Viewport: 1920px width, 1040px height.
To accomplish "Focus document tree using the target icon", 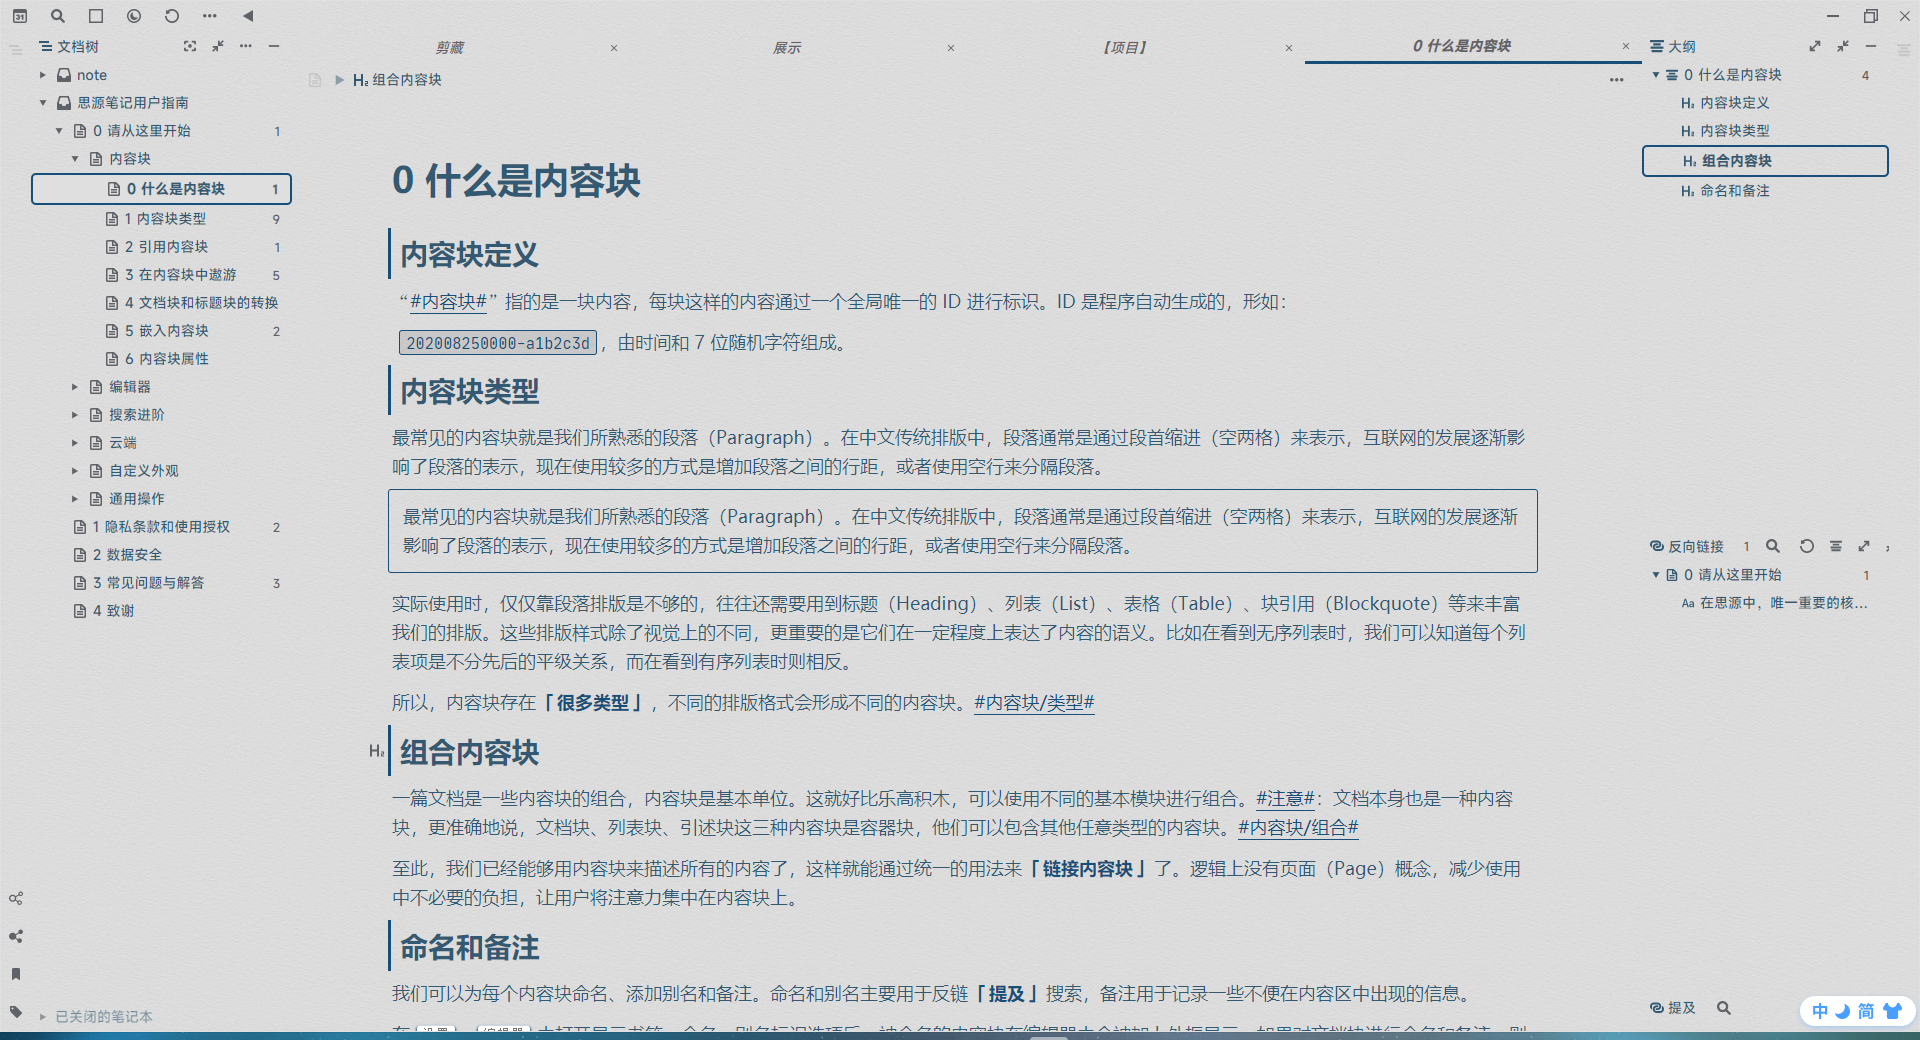I will coord(190,46).
